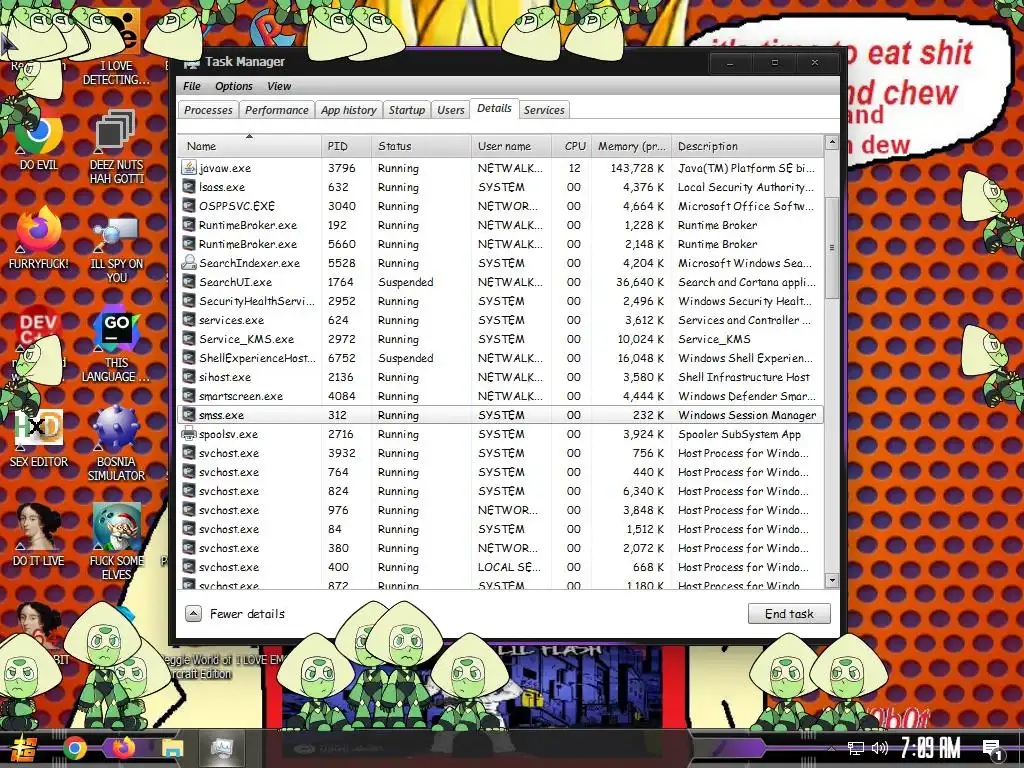Switch to the Performance tab
The width and height of the screenshot is (1024, 768).
click(x=276, y=110)
